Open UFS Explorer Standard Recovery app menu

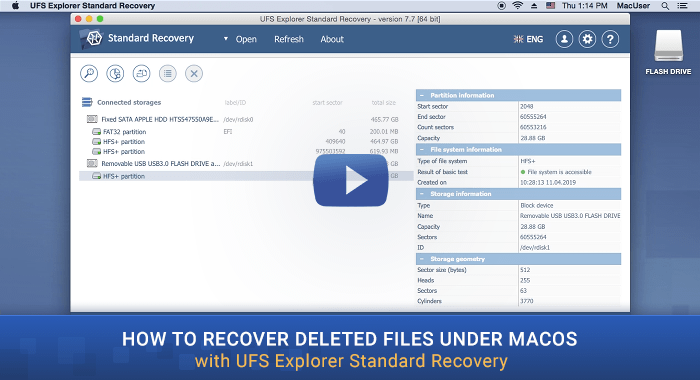pos(92,6)
